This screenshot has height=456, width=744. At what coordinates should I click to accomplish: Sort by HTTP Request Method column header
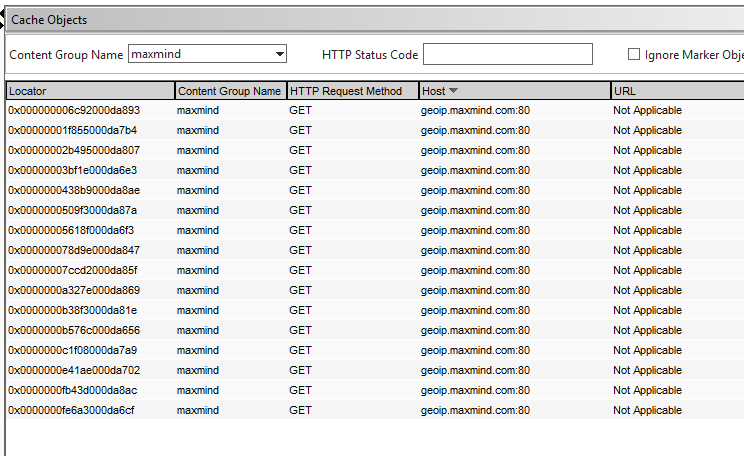point(350,91)
